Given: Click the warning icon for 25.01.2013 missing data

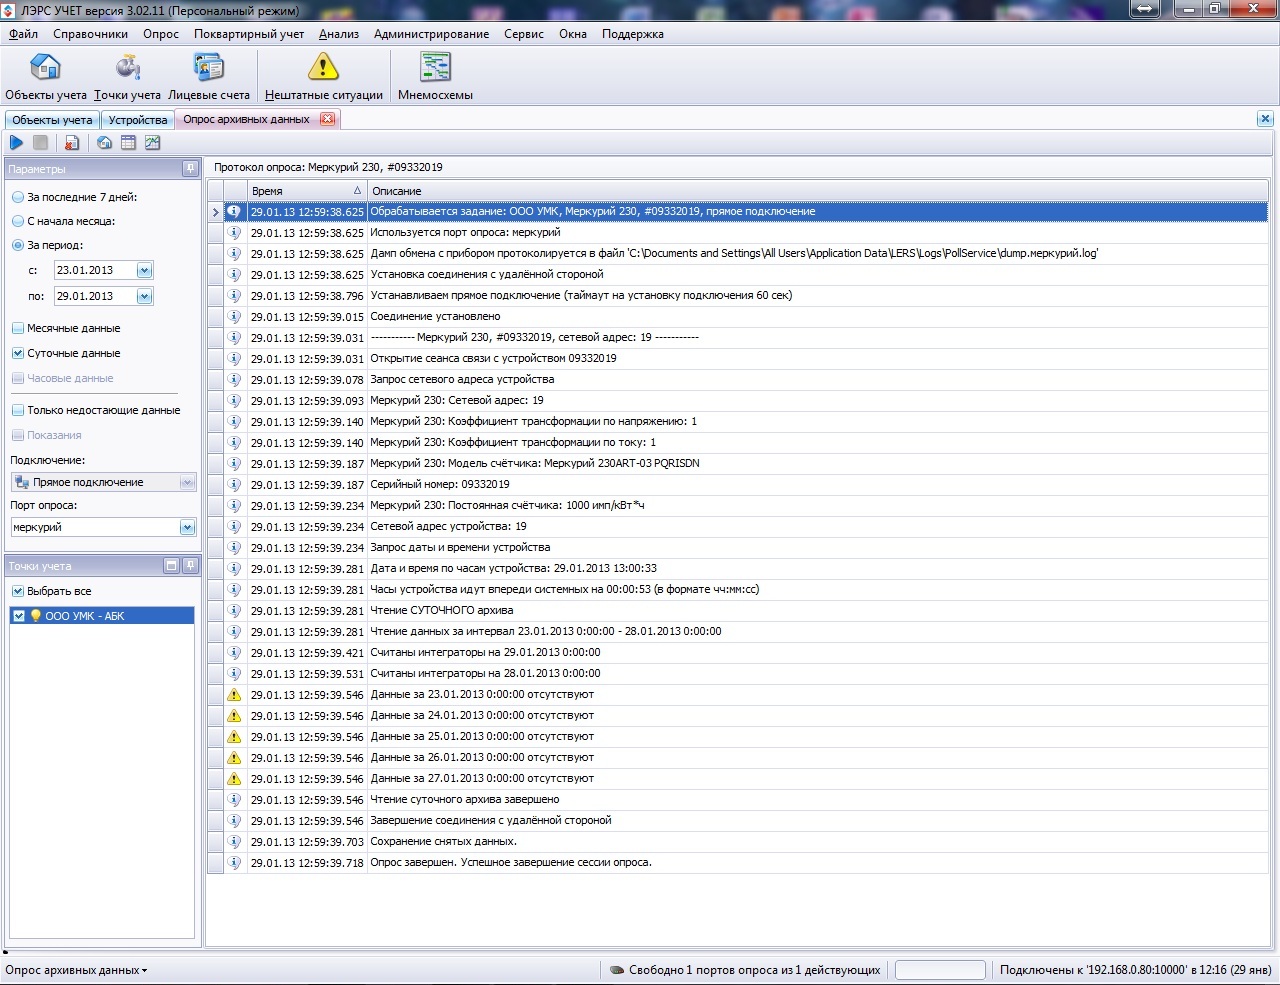Looking at the screenshot, I should [x=234, y=736].
